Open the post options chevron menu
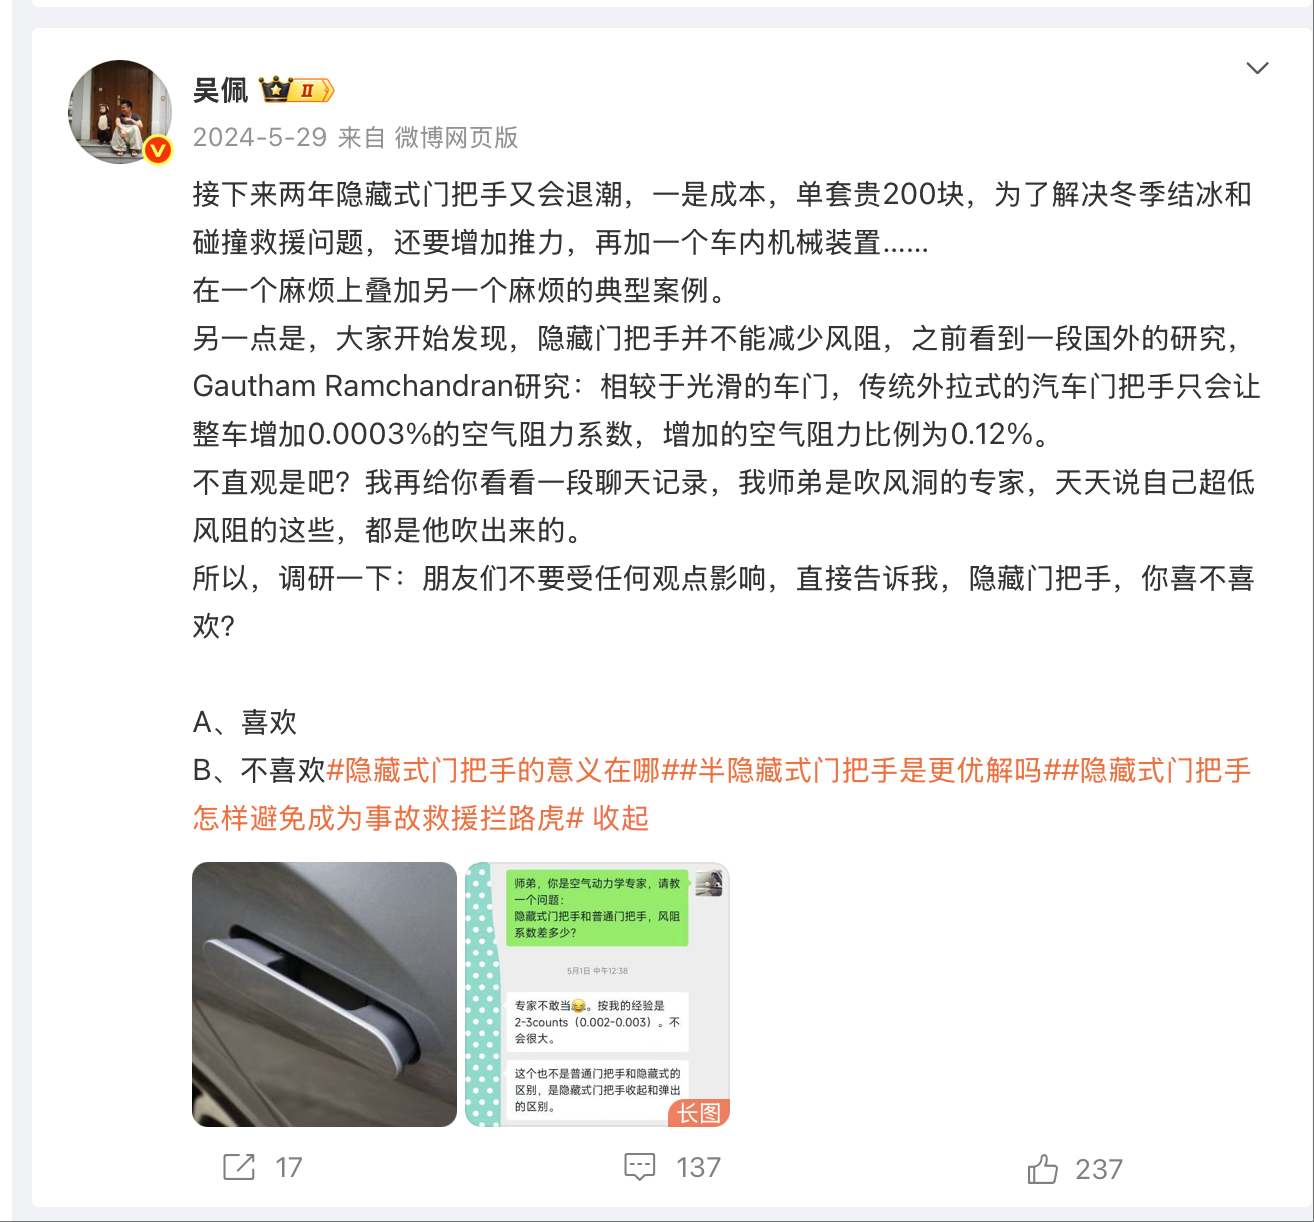 (1257, 68)
